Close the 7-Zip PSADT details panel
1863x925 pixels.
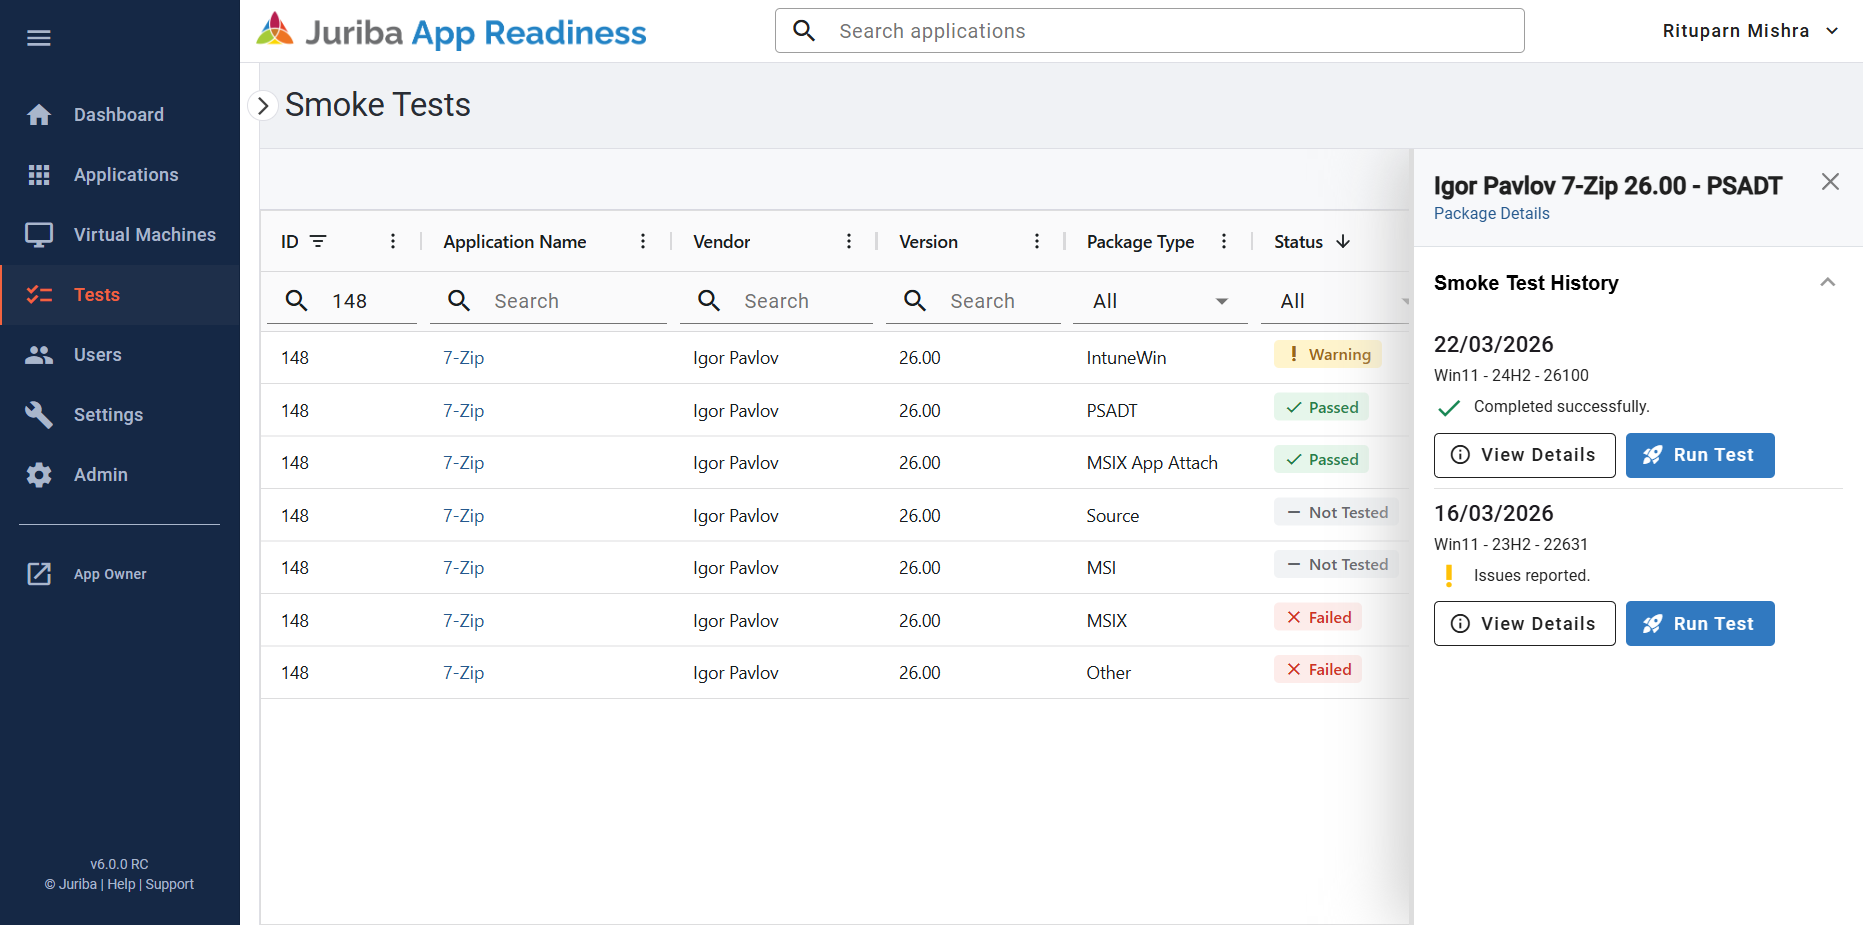click(1830, 182)
